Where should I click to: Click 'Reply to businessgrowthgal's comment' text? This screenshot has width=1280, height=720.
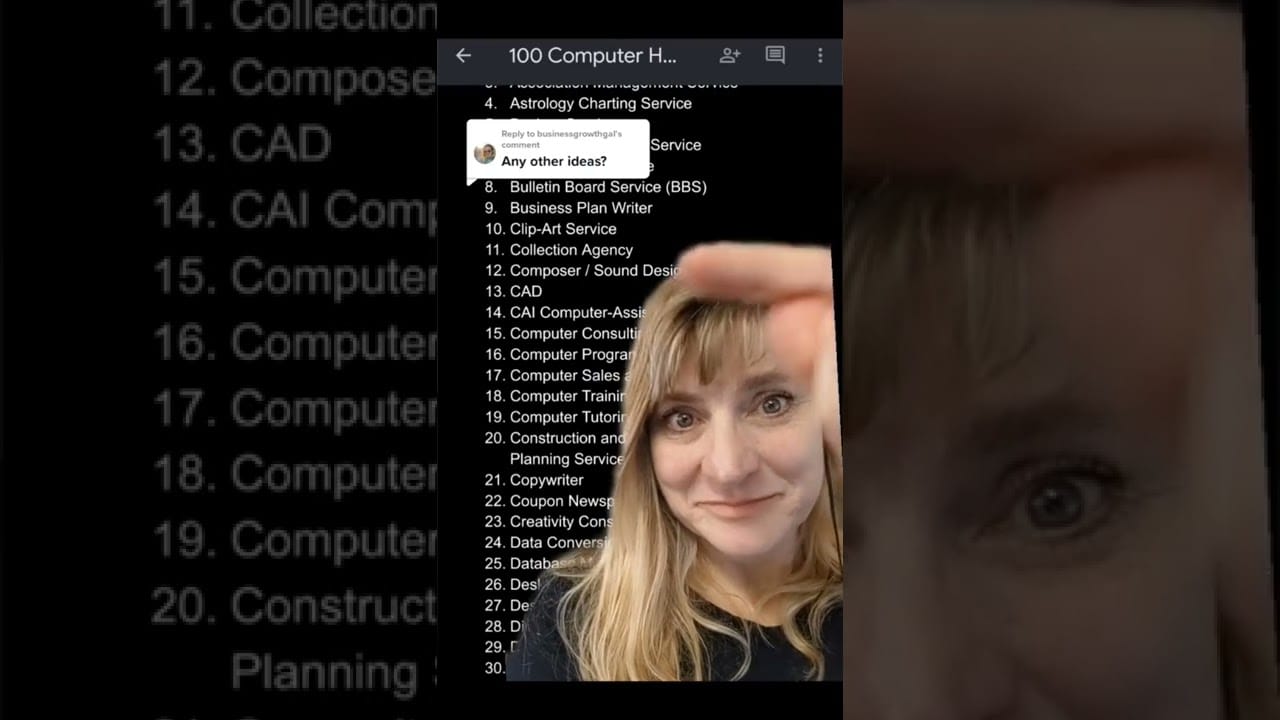(561, 139)
